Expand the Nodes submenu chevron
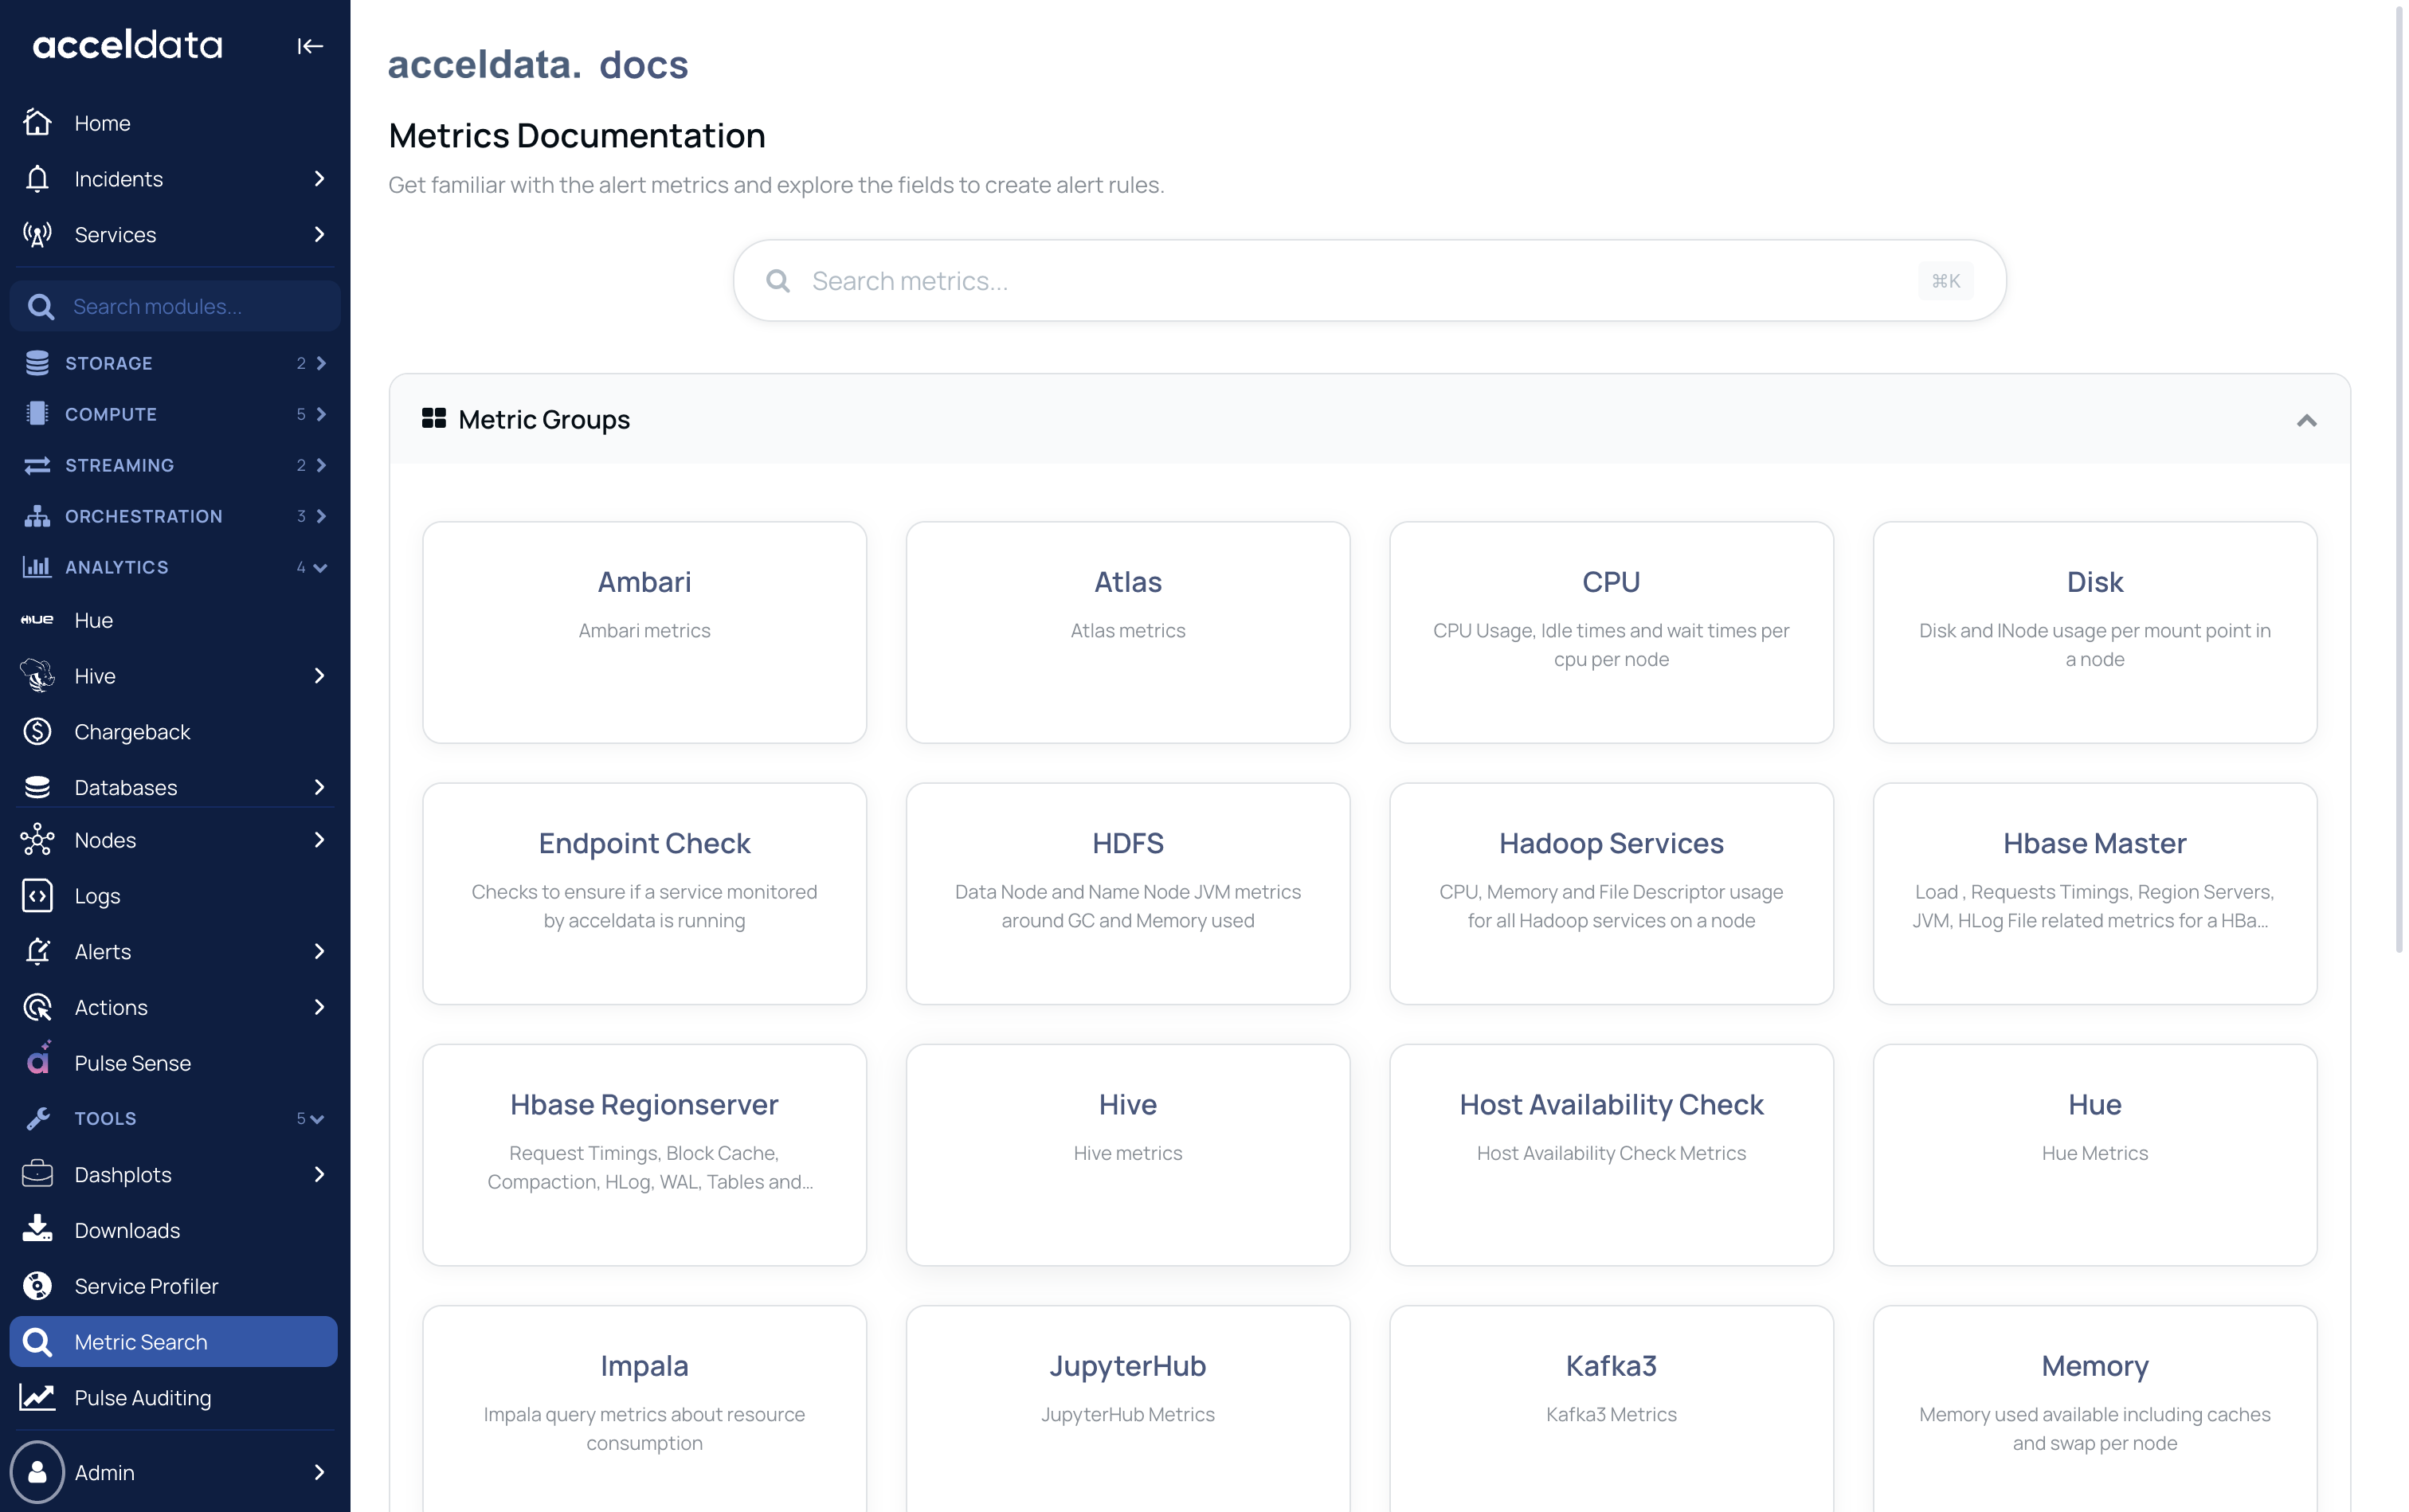2409x1512 pixels. click(x=320, y=840)
